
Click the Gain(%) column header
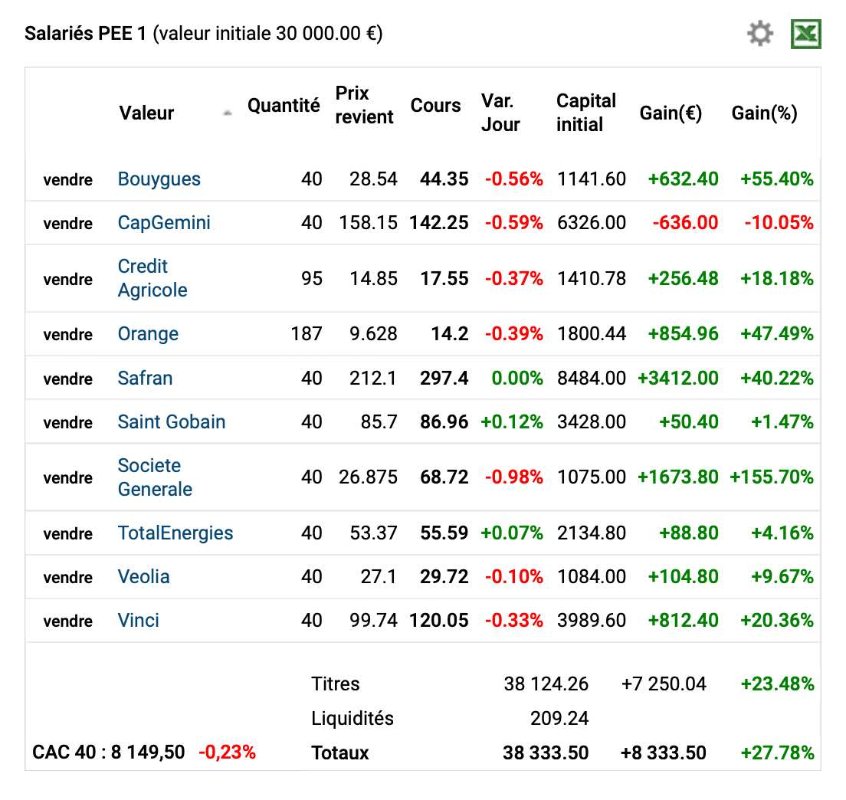764,113
